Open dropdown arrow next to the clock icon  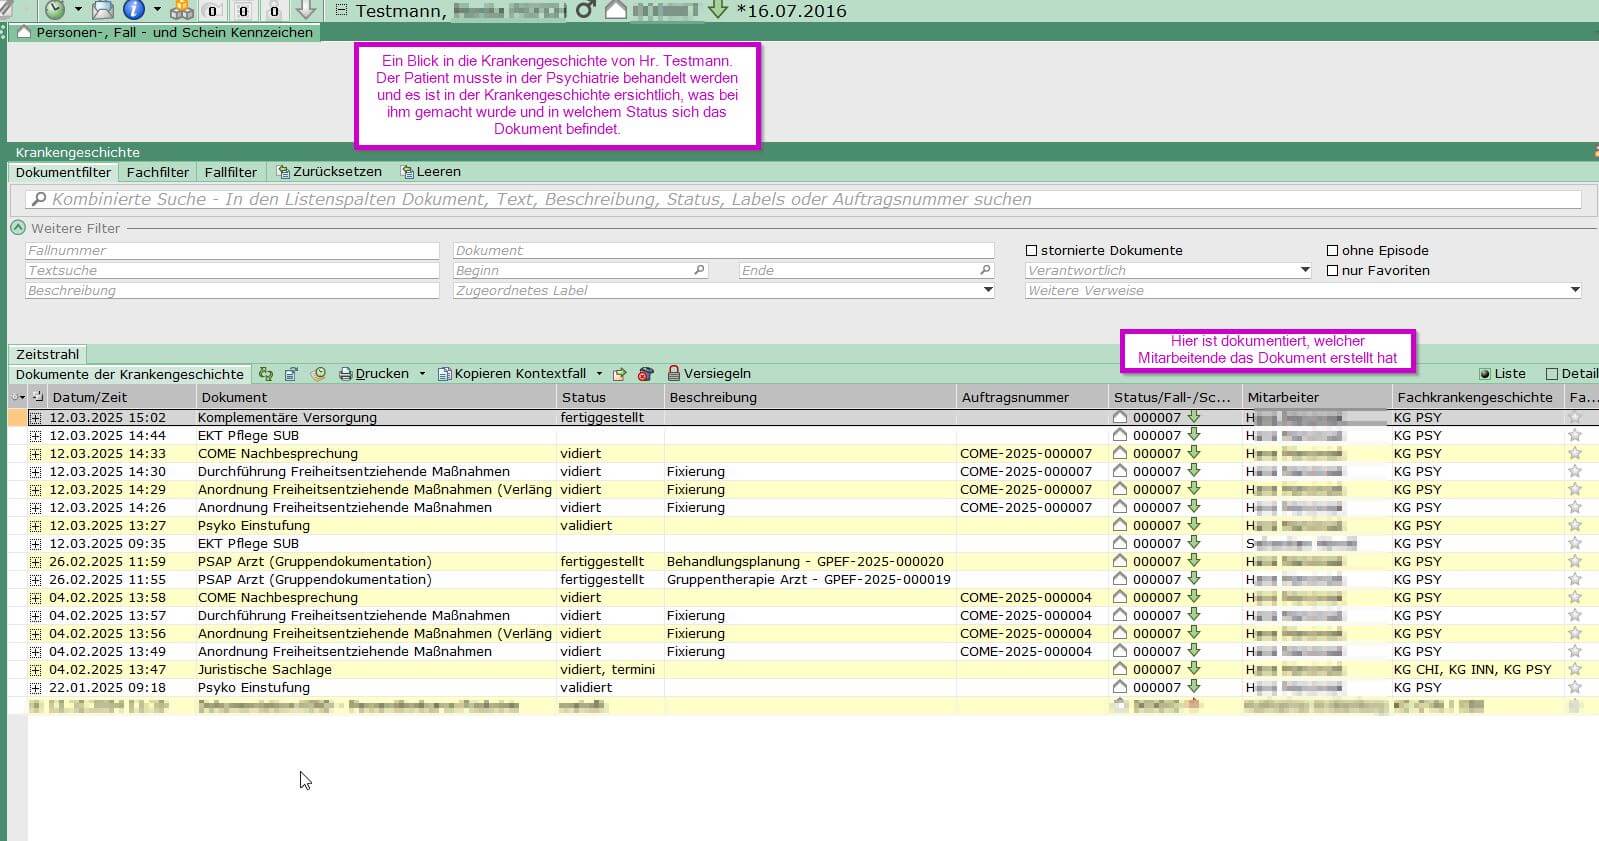coord(78,10)
